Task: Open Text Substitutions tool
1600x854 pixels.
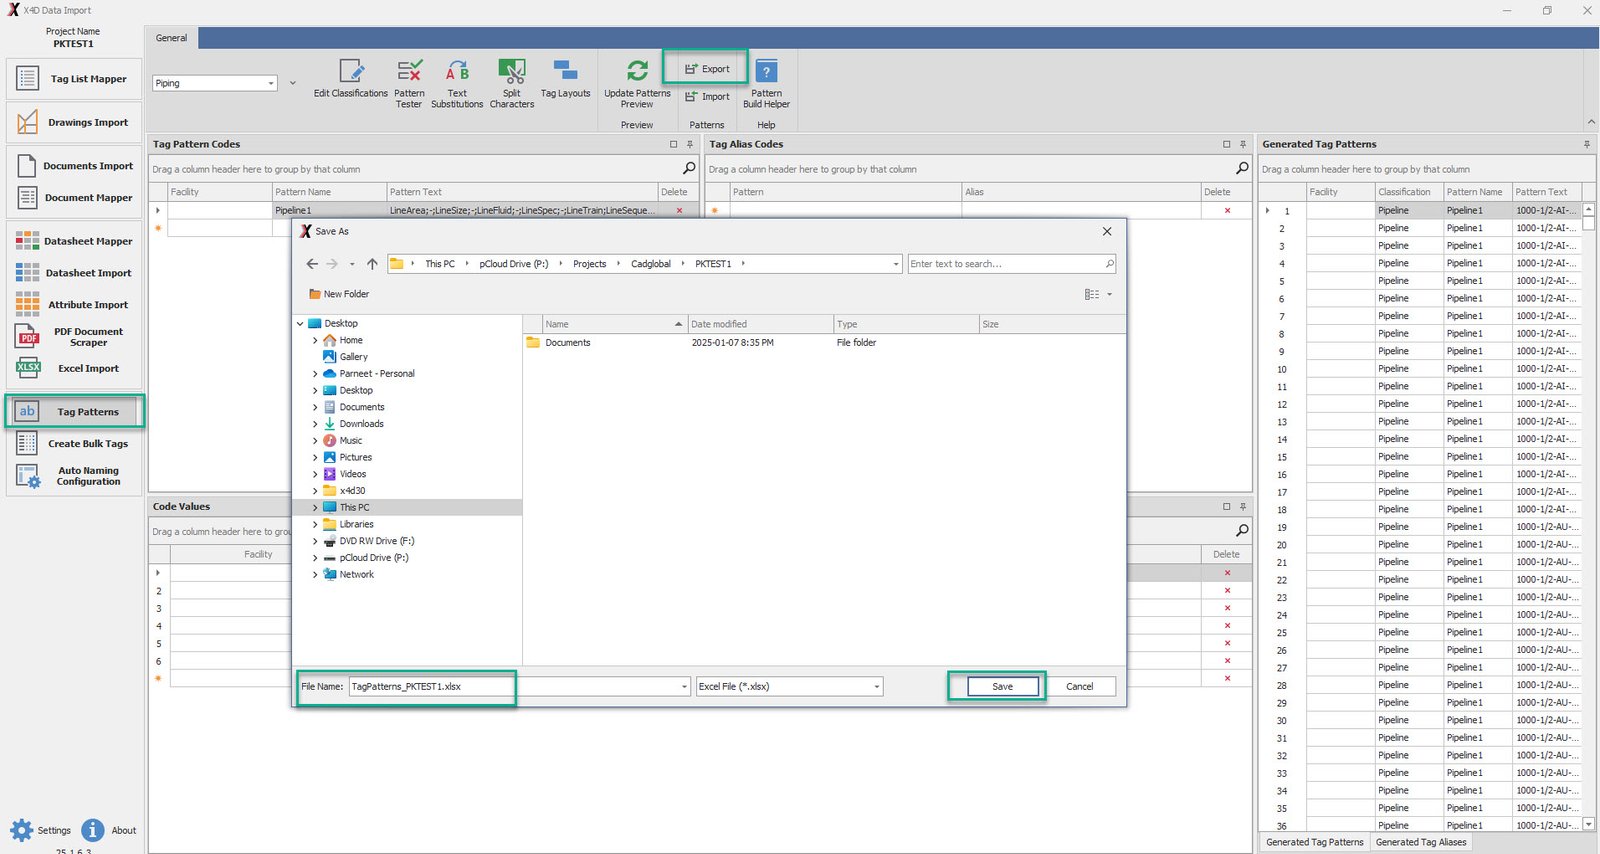Action: tap(457, 82)
